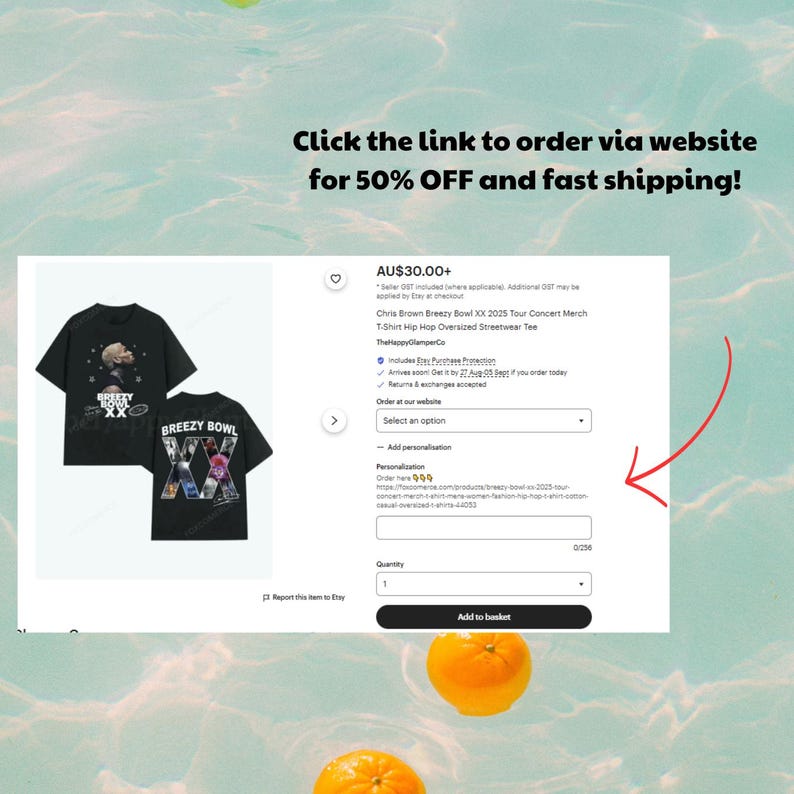This screenshot has height=794, width=794.
Task: Click Report this item to Etsy
Action: pyautogui.click(x=308, y=598)
